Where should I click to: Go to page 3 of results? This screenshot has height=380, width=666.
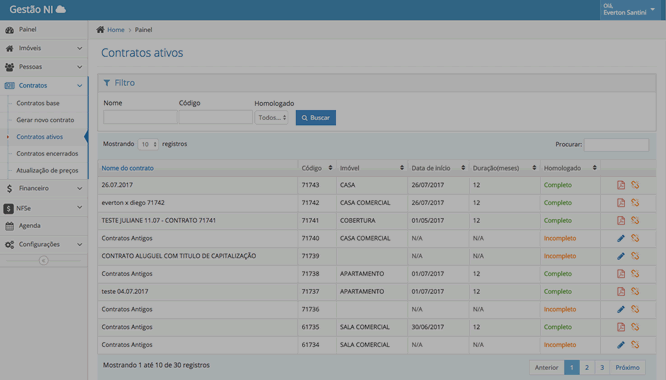[x=602, y=368]
